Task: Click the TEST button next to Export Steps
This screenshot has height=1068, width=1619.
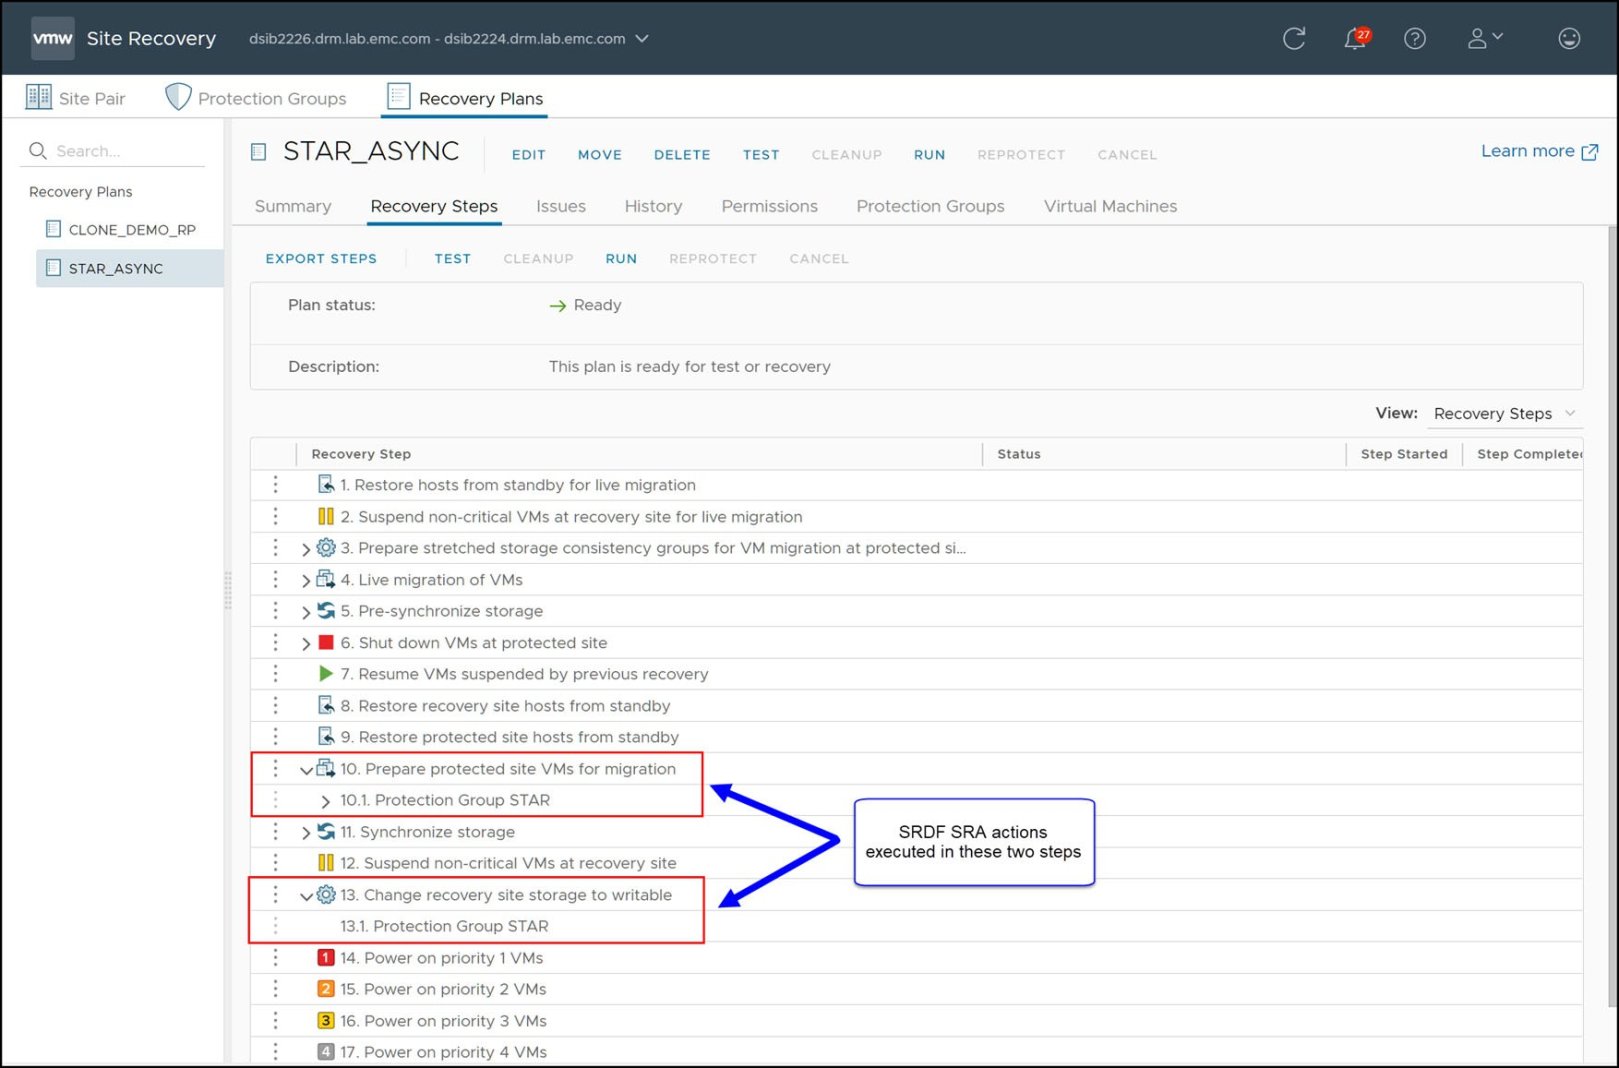Action: click(x=452, y=258)
